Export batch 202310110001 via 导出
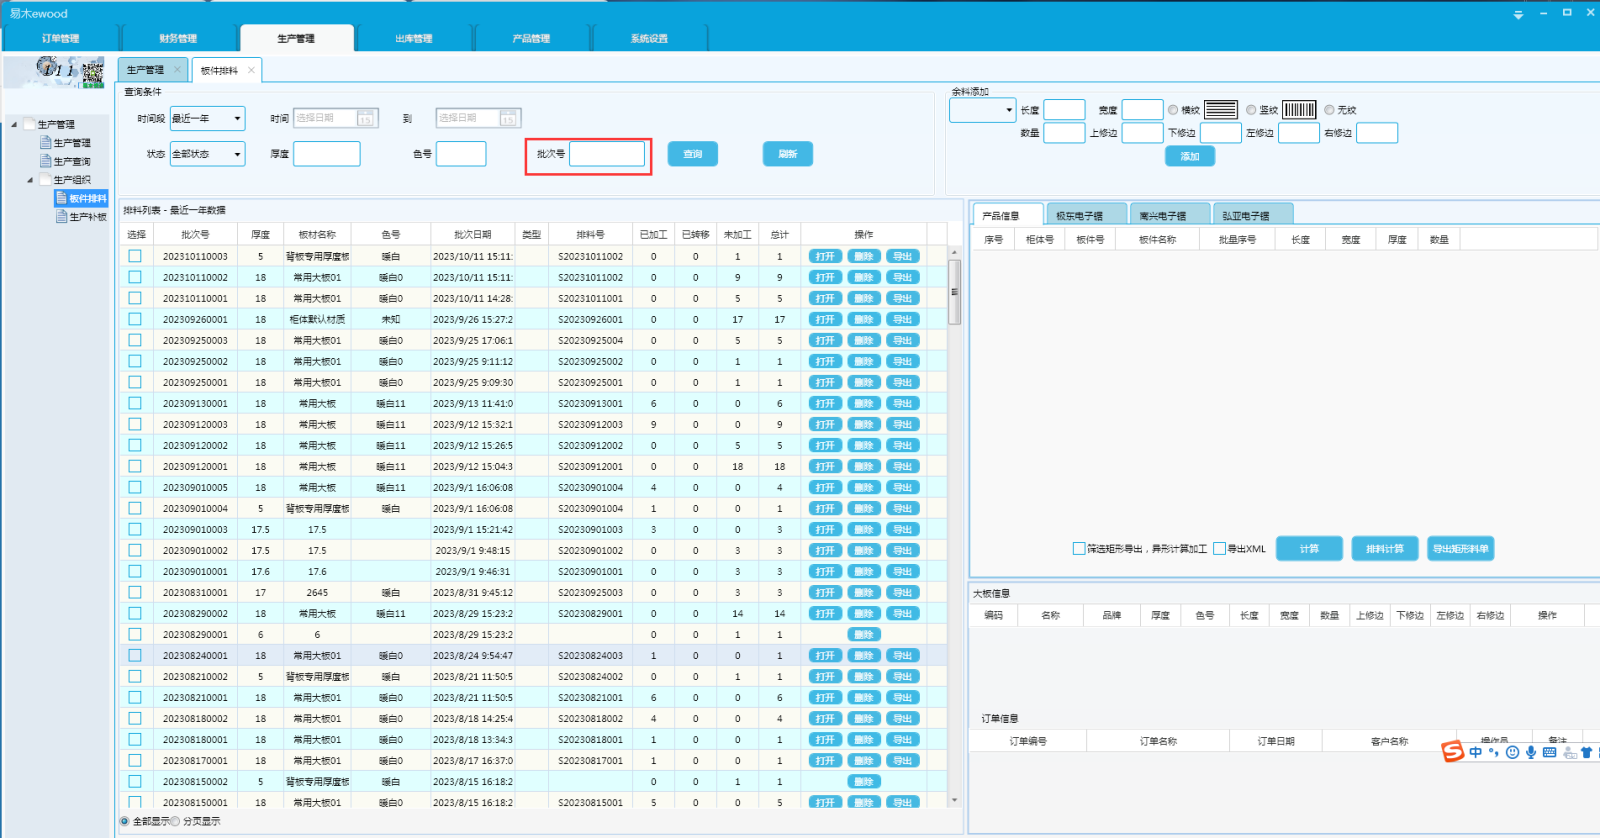The image size is (1600, 838). 902,298
